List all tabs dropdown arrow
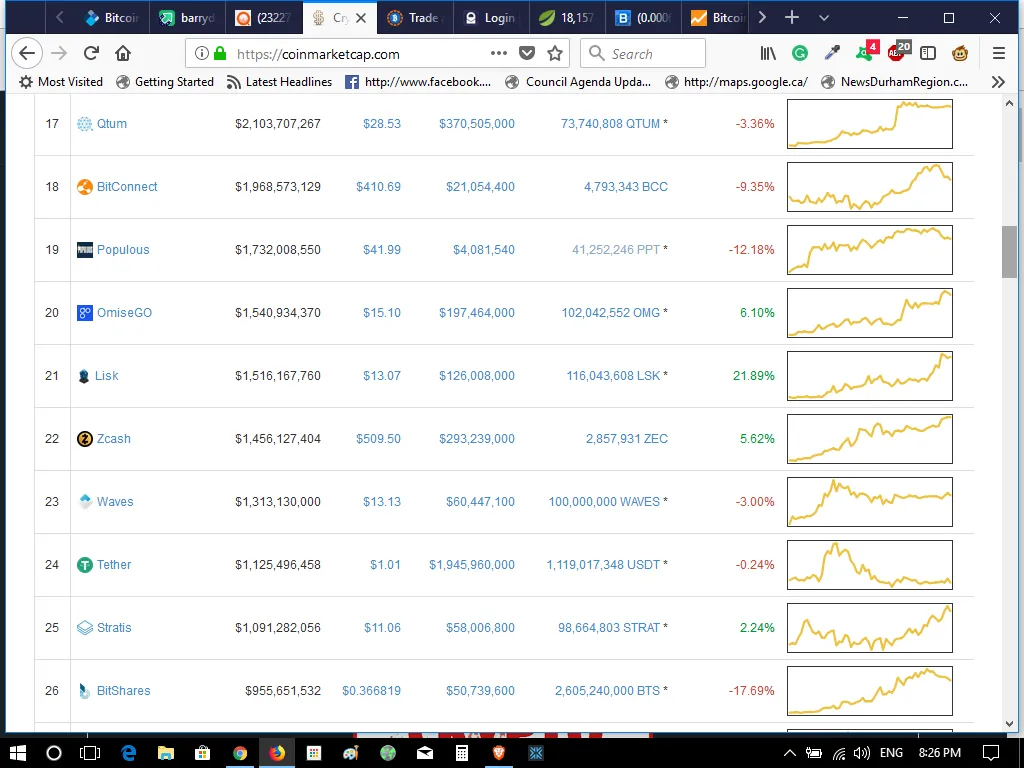 click(x=824, y=18)
